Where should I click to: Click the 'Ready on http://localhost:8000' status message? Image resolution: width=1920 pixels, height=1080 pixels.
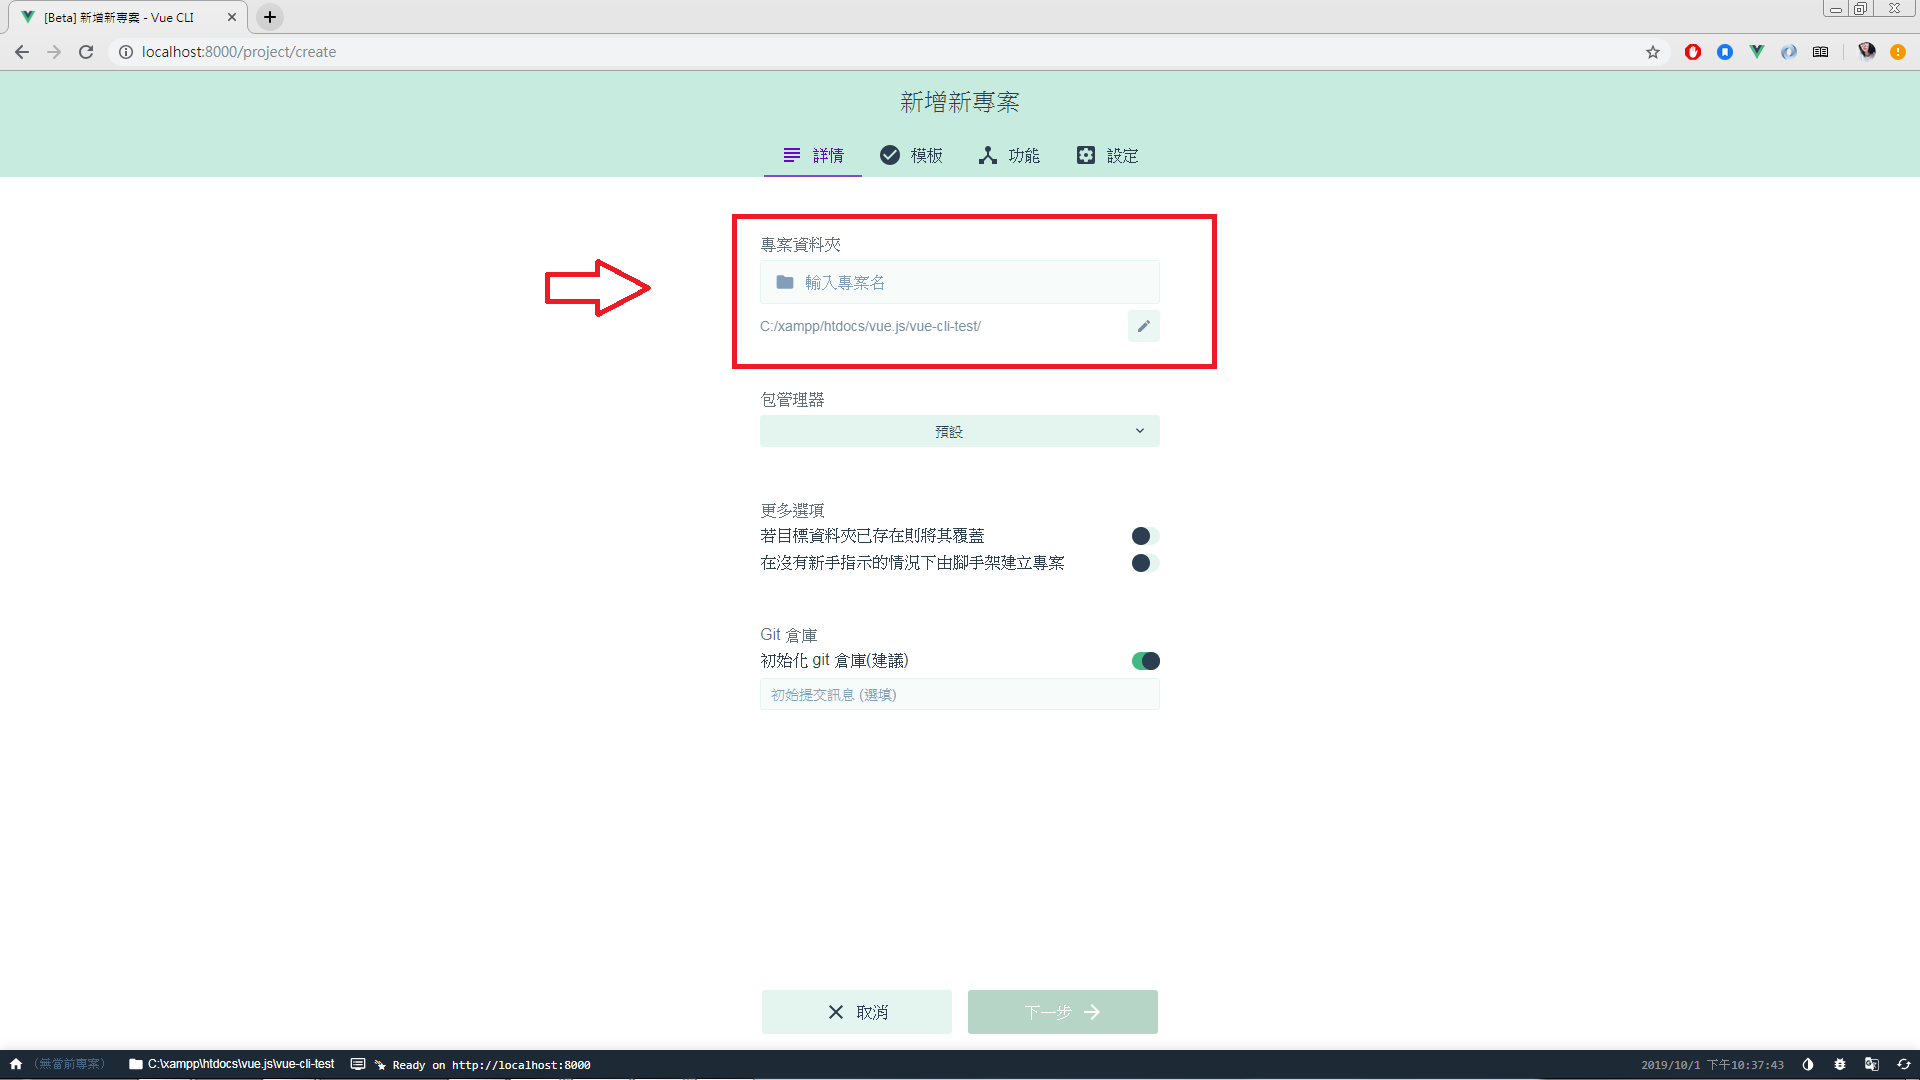tap(491, 1065)
